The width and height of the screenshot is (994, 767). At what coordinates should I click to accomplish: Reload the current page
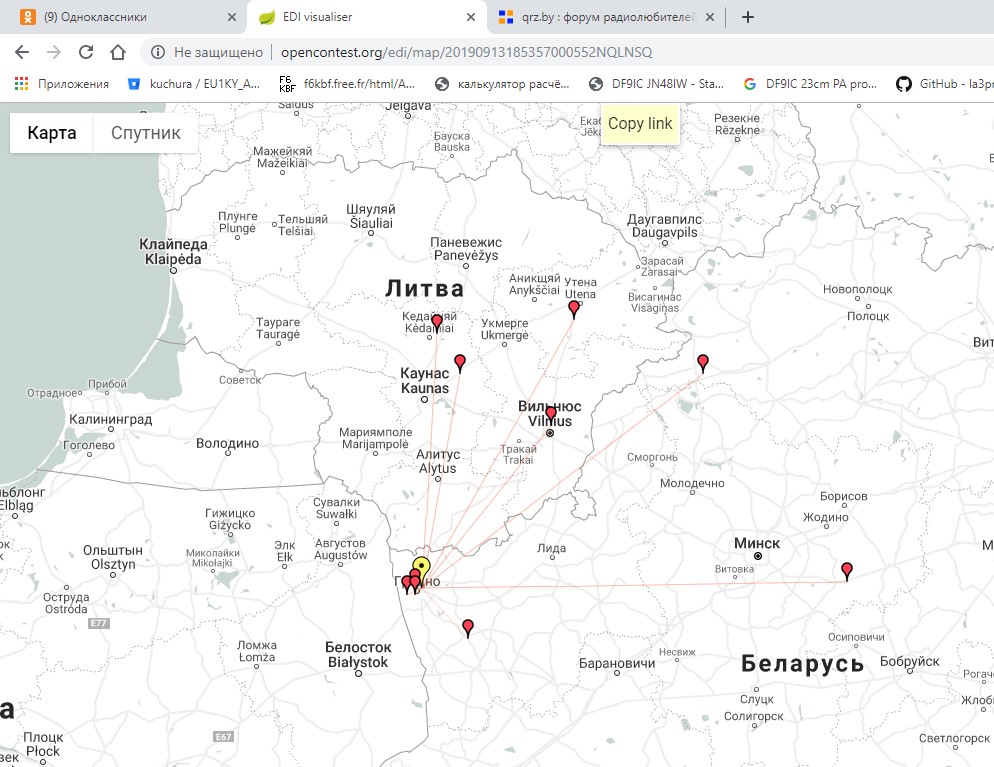point(86,52)
